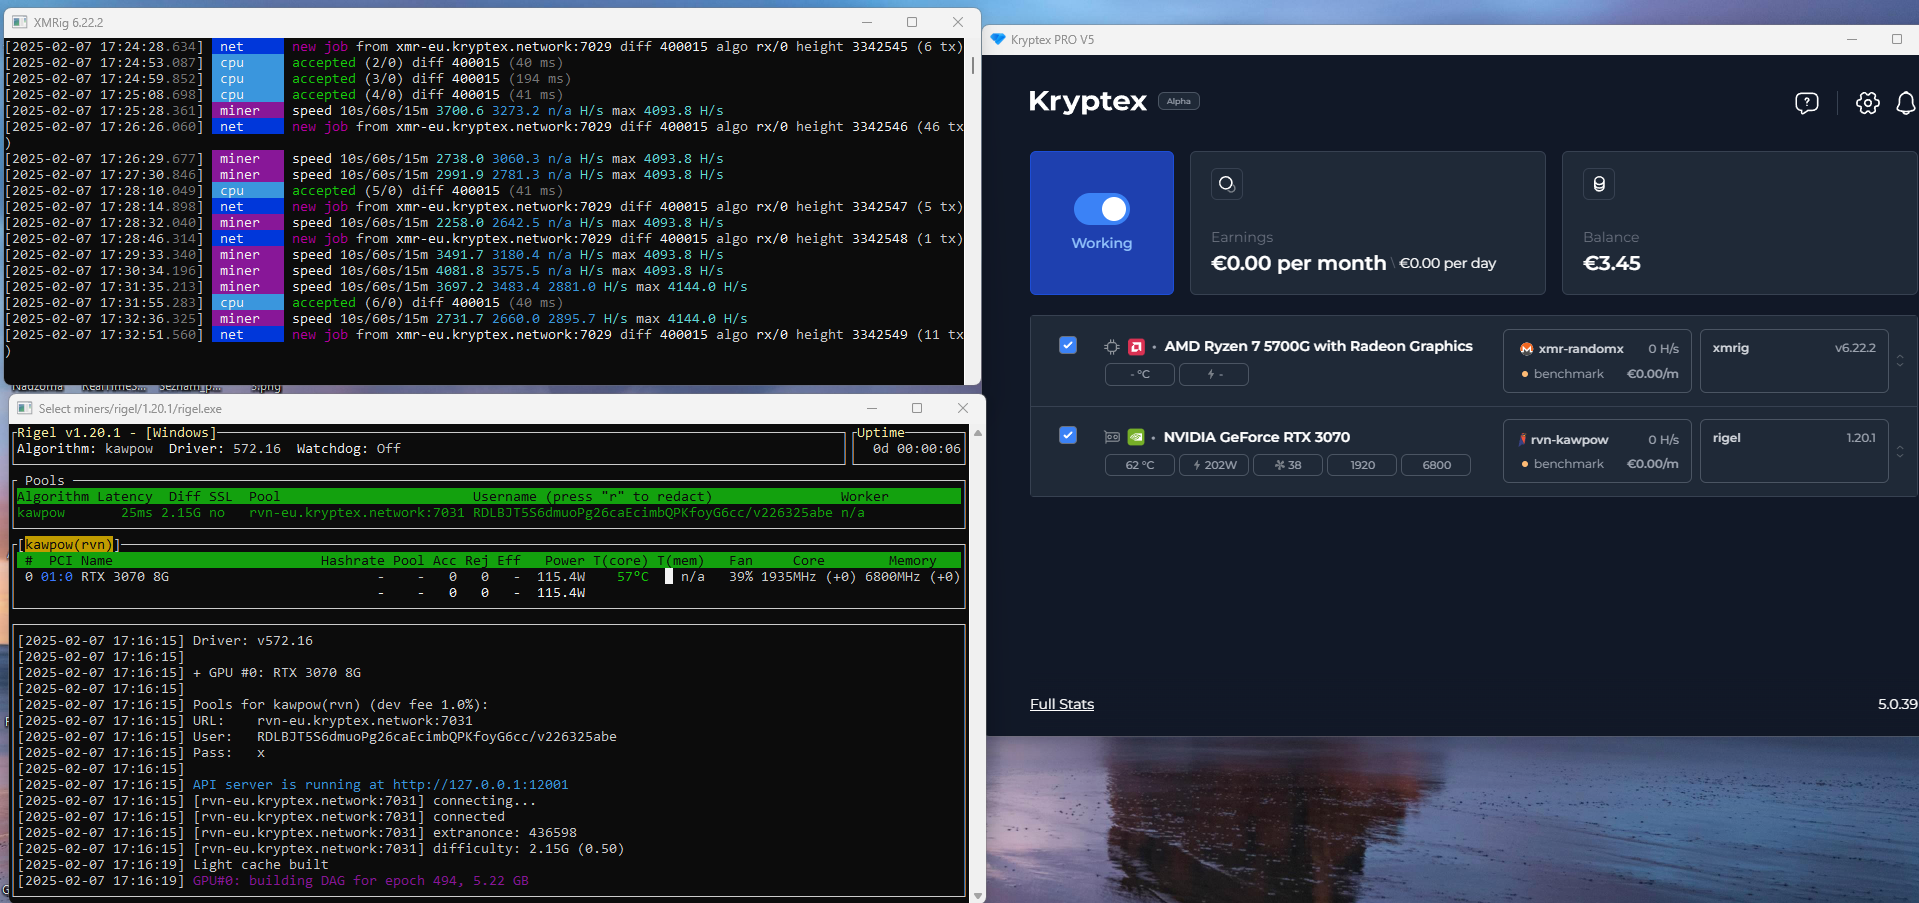Toggle the Working mining switch off

click(1102, 209)
